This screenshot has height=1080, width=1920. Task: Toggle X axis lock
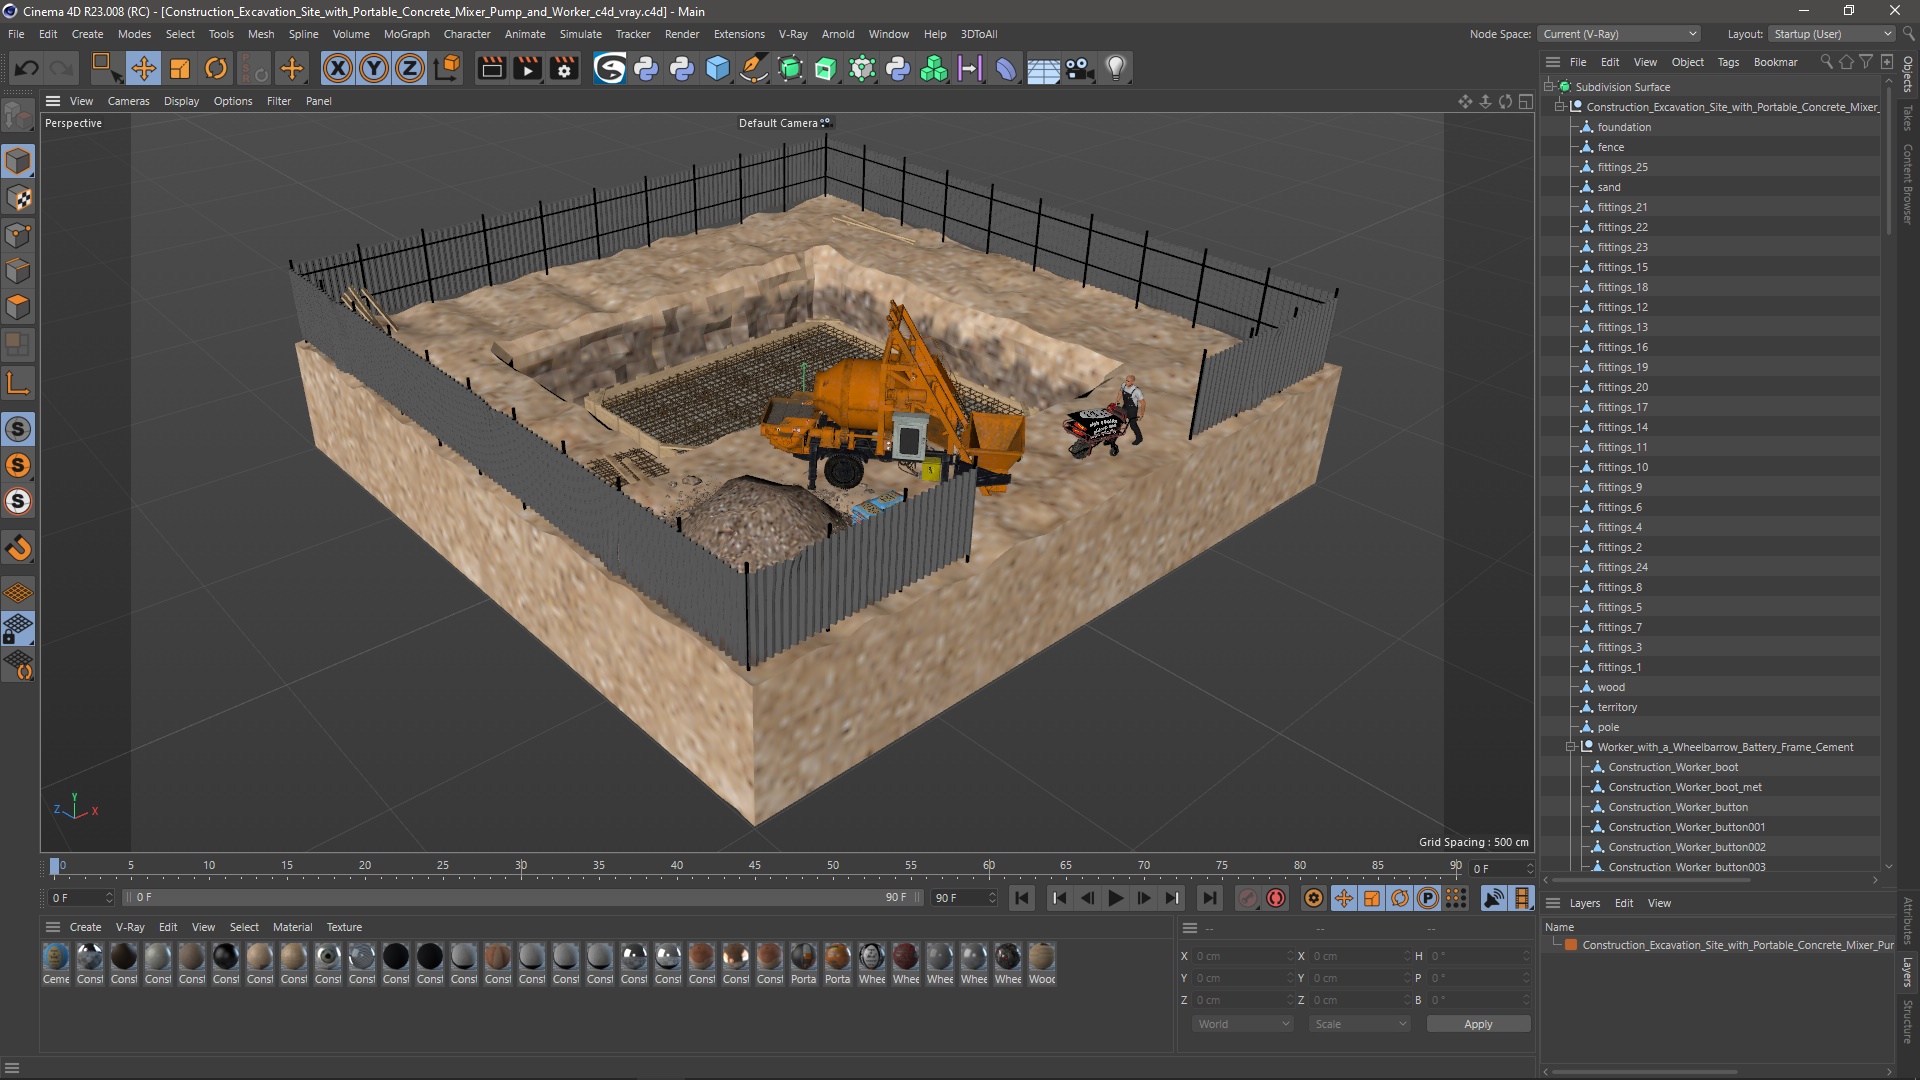pos(338,68)
